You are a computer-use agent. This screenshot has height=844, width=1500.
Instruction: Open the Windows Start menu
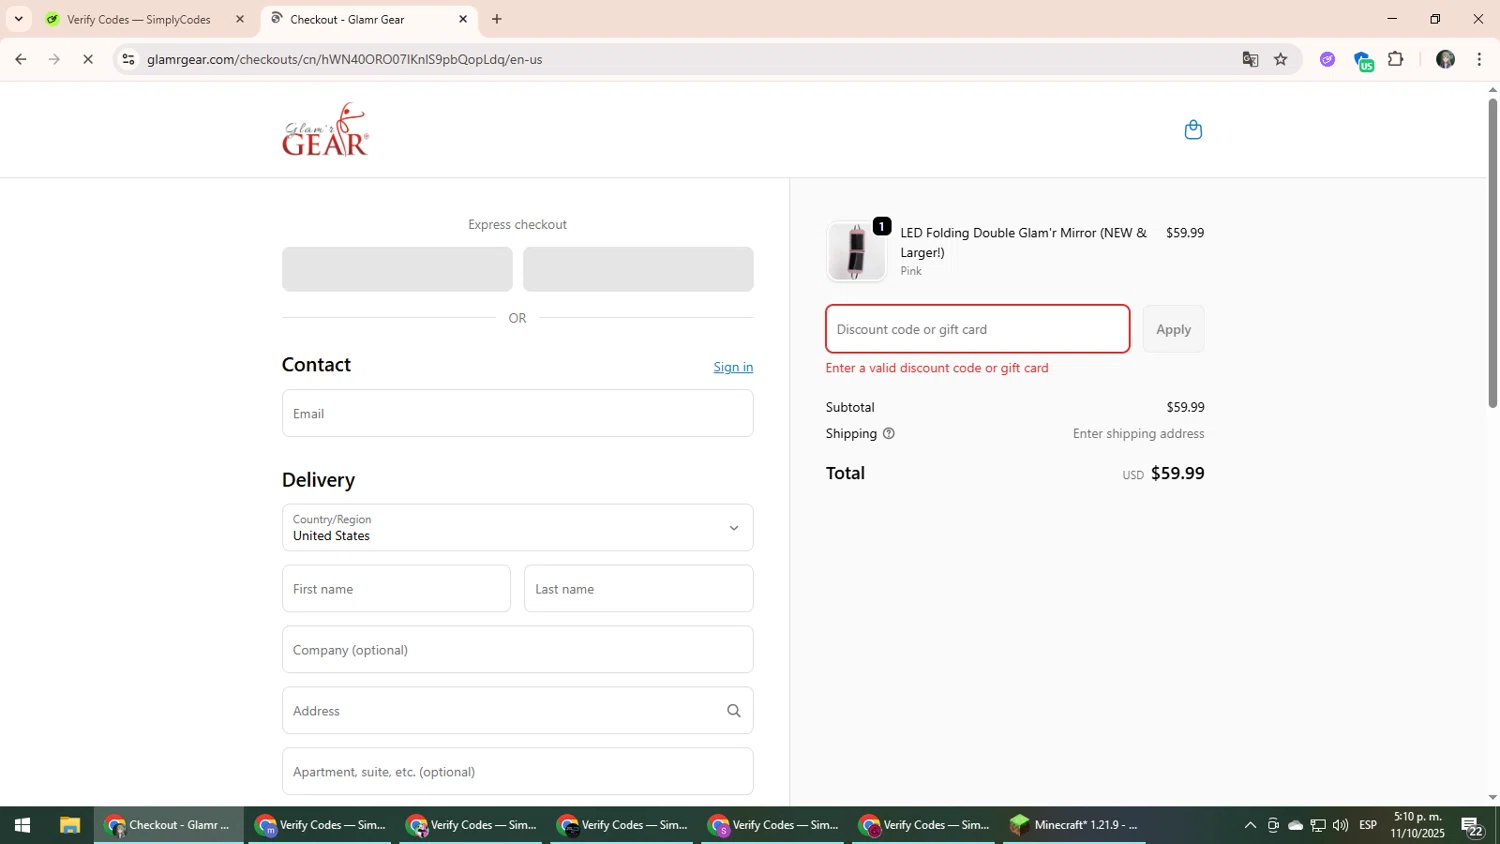[x=22, y=825]
